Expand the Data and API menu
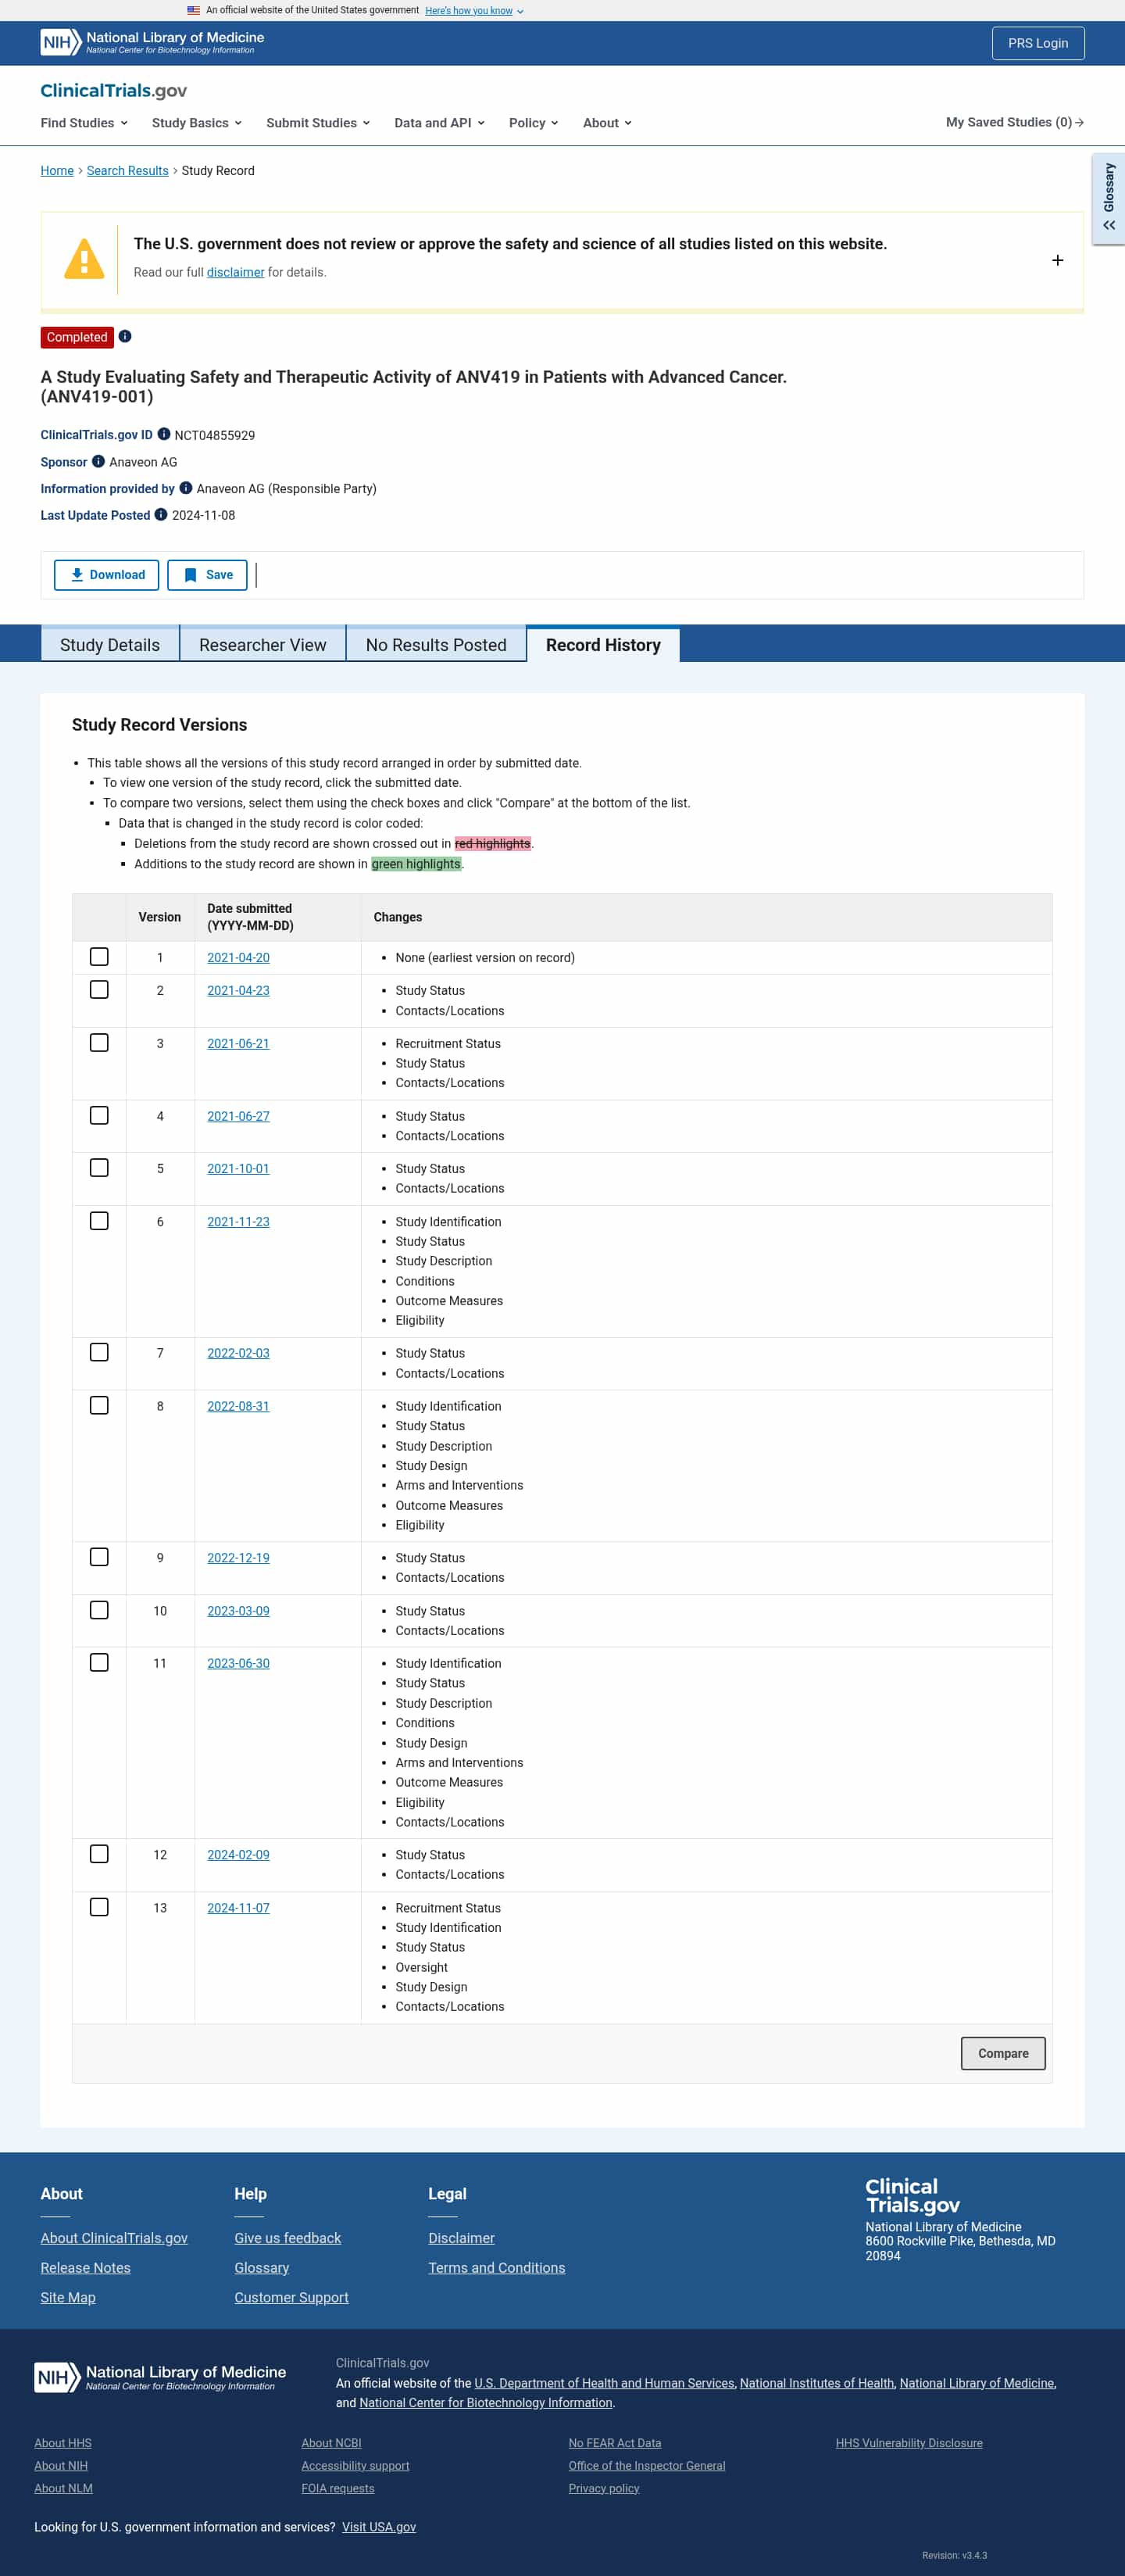 (x=438, y=122)
